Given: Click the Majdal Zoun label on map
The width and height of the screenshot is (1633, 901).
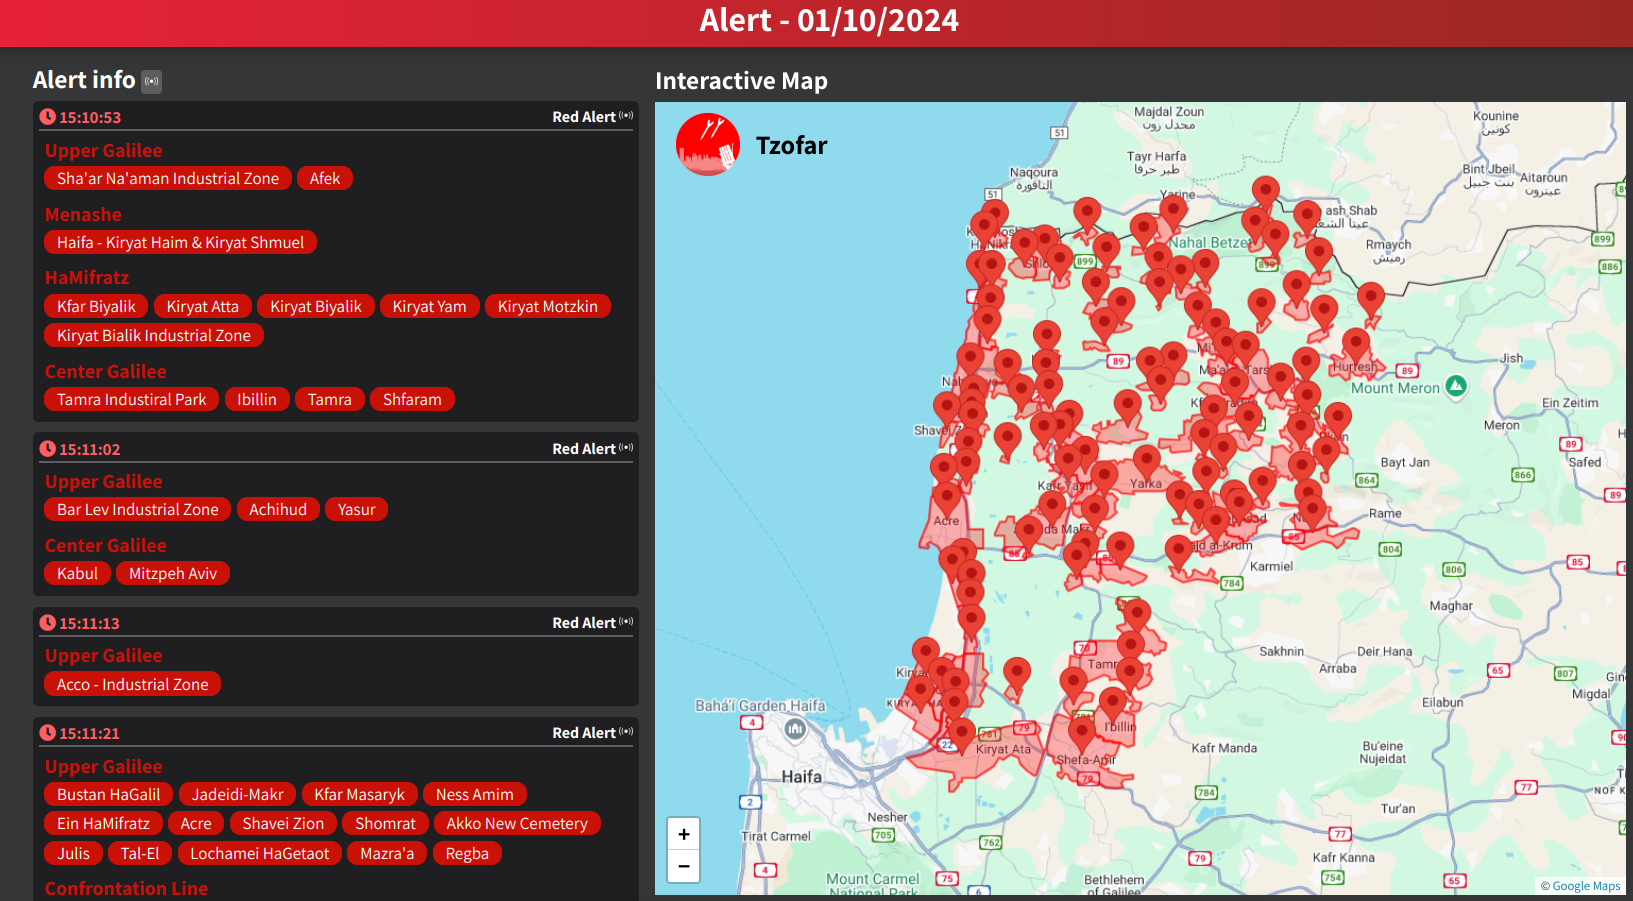Looking at the screenshot, I should click(1169, 112).
